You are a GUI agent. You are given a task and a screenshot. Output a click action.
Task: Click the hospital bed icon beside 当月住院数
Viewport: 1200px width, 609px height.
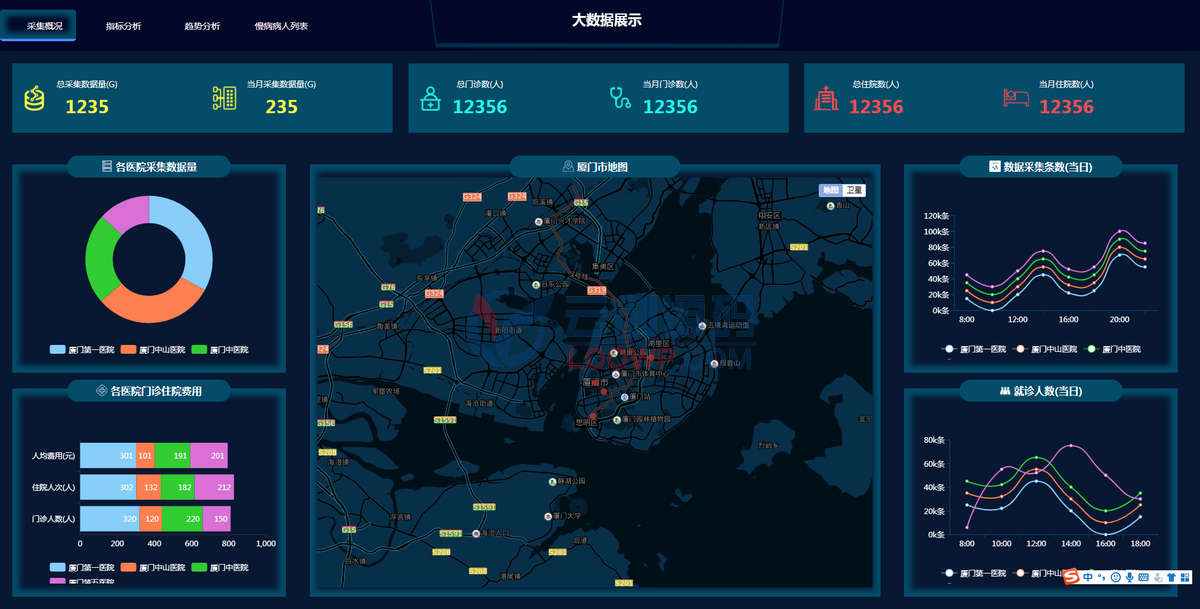[x=1016, y=98]
